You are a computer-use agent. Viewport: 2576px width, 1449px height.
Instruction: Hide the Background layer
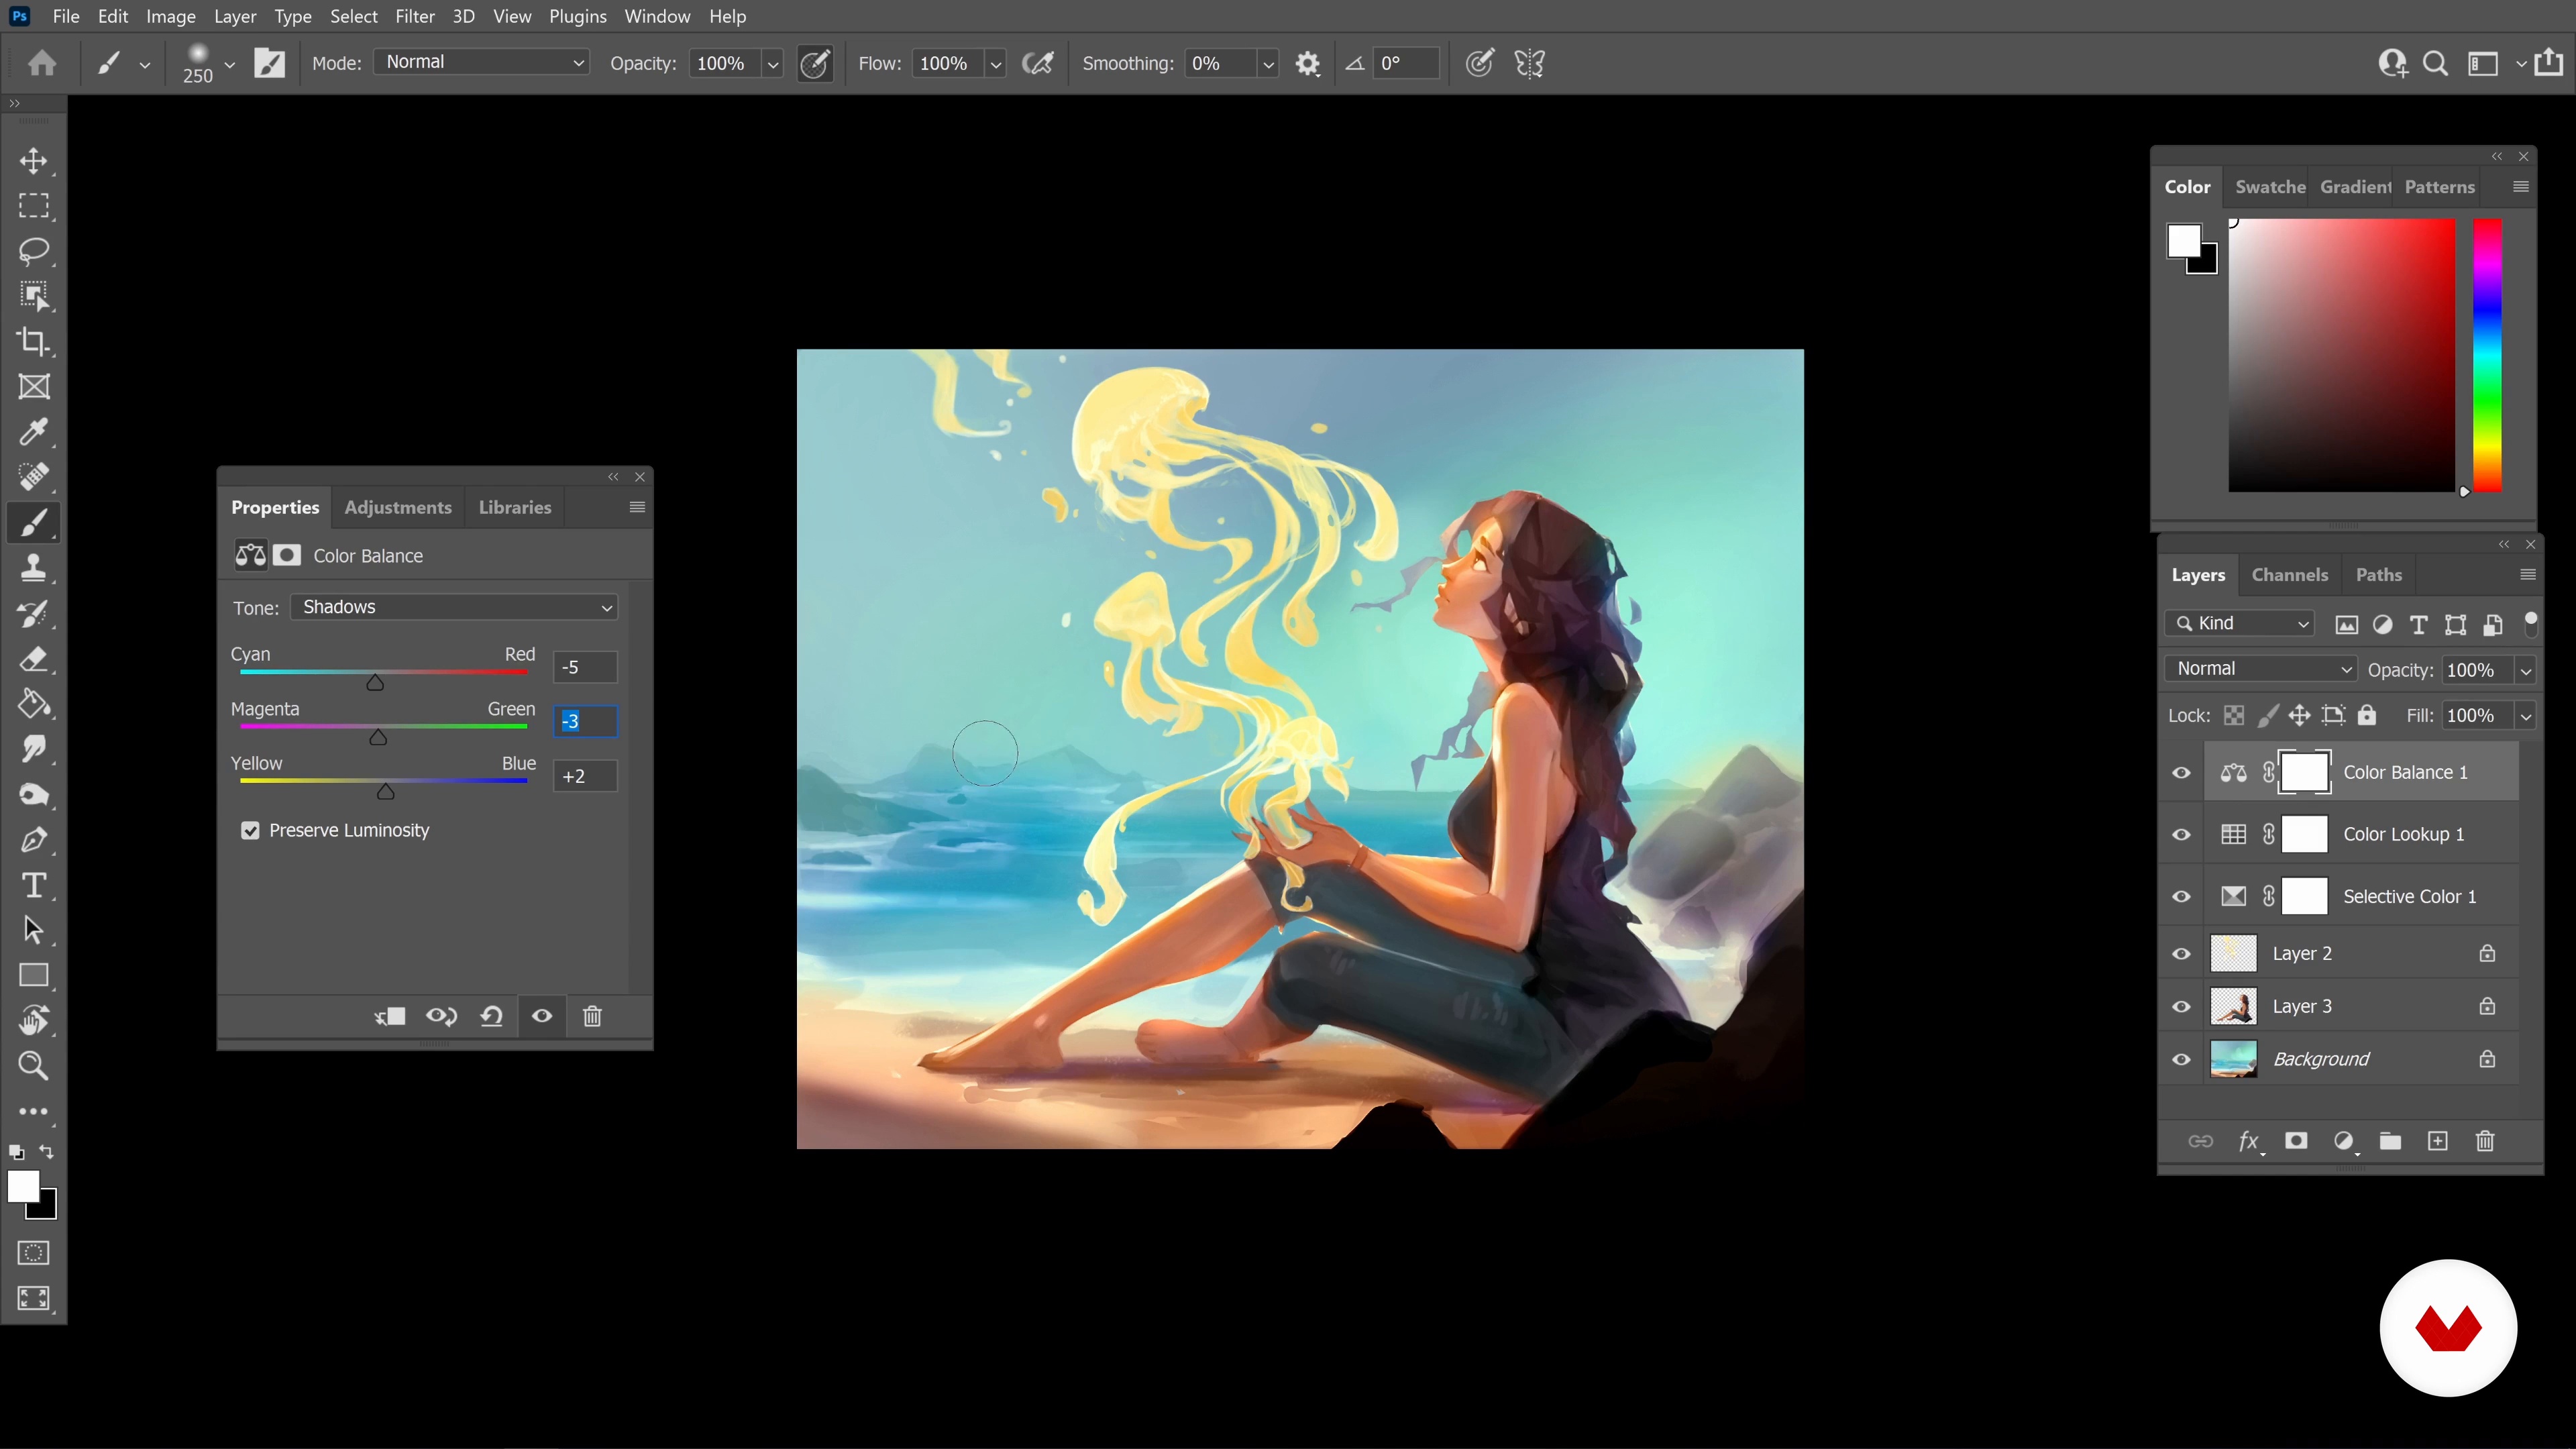[2181, 1059]
